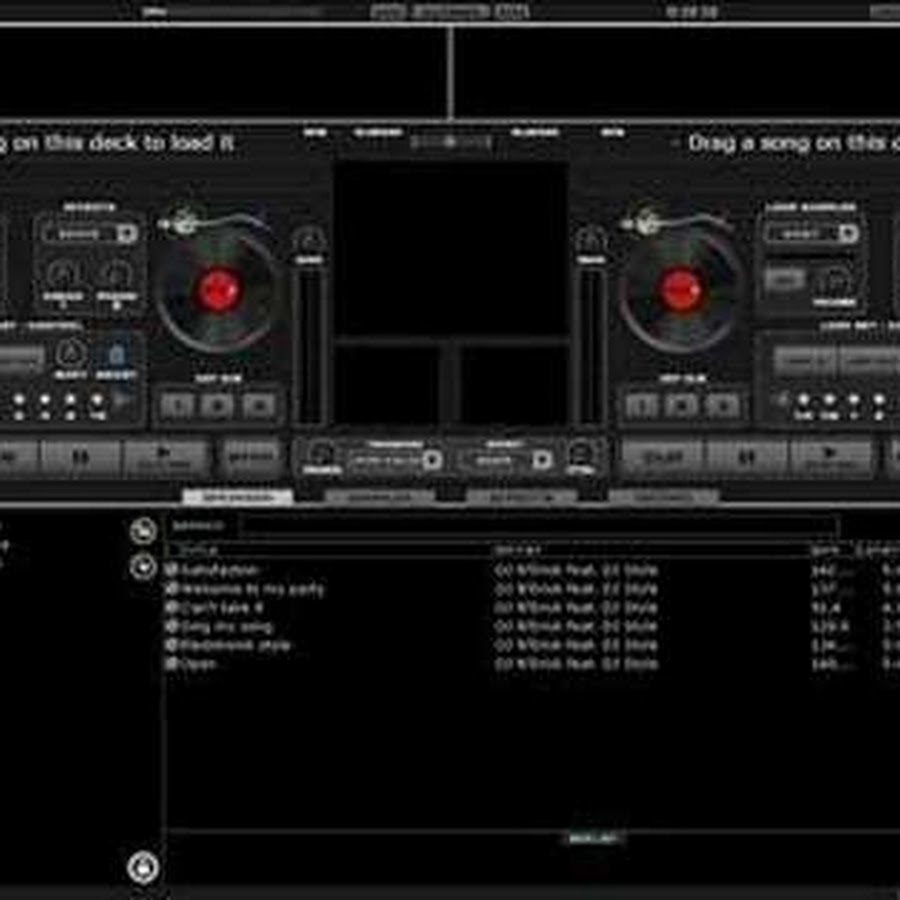
Task: Play the left deck
Action: click(165, 457)
